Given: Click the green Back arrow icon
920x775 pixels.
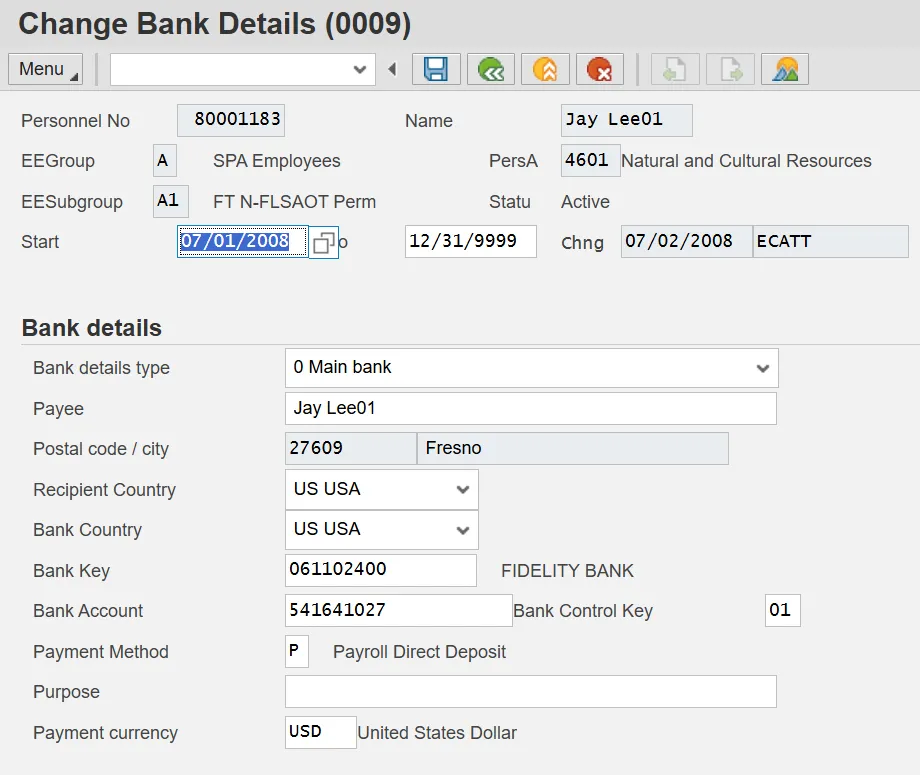Looking at the screenshot, I should click(x=490, y=69).
